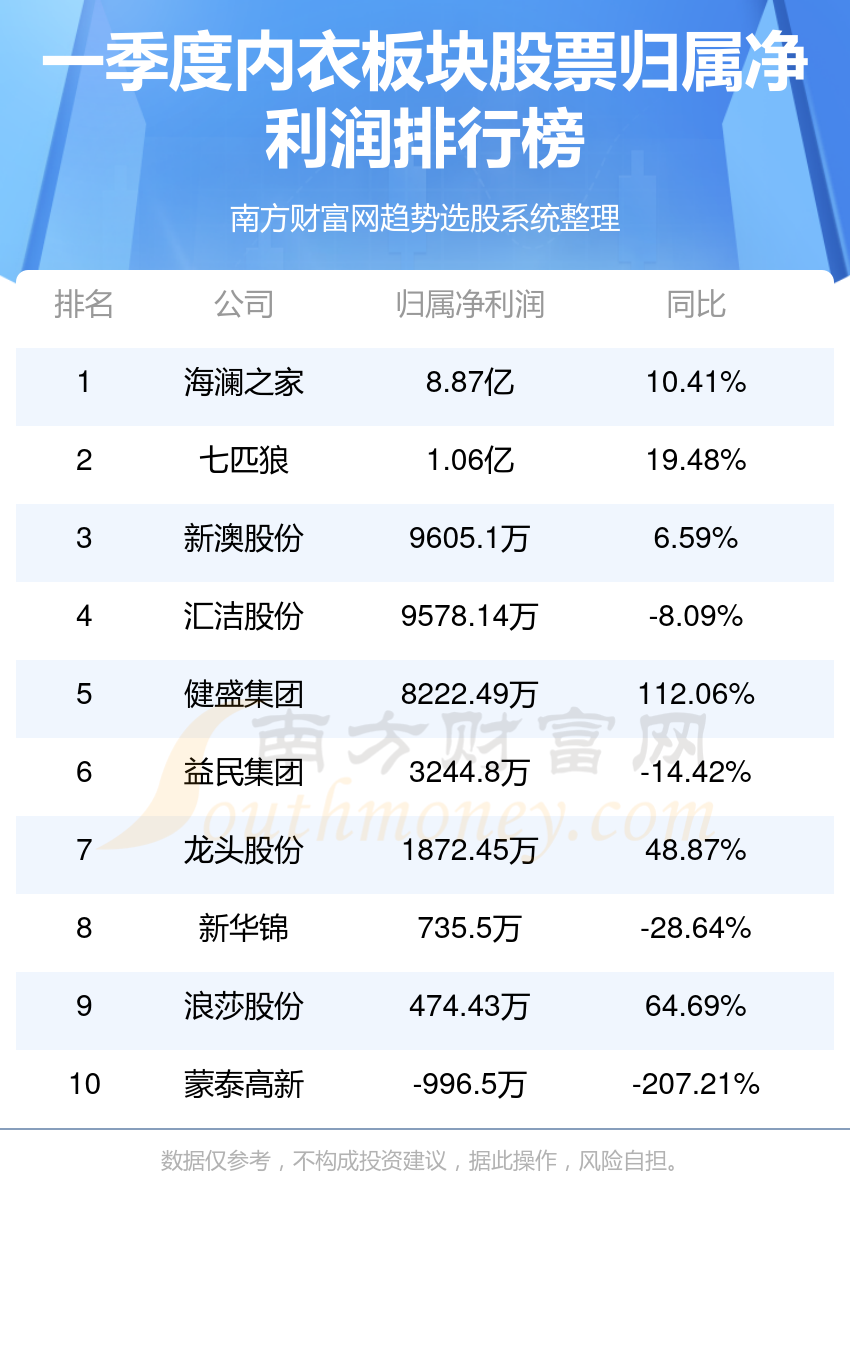Select company name 七匹狼
Screen dimensions: 850x1350
243,460
